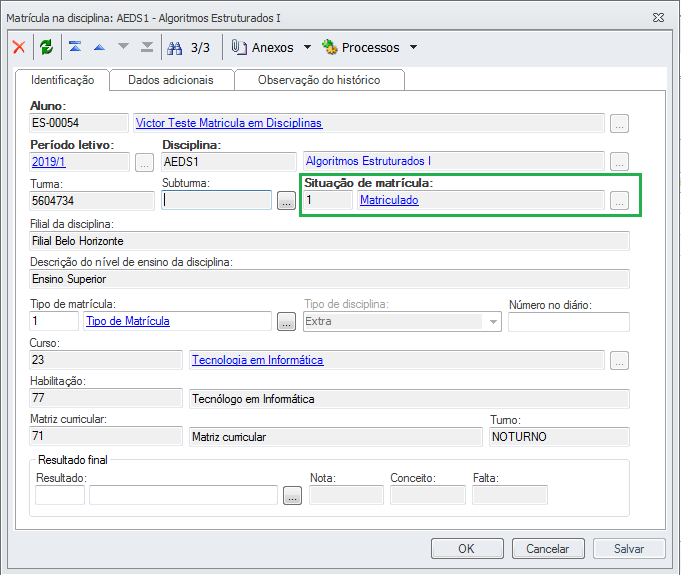The height and width of the screenshot is (575, 681).
Task: Click the Curso code 23 field
Action: point(106,360)
